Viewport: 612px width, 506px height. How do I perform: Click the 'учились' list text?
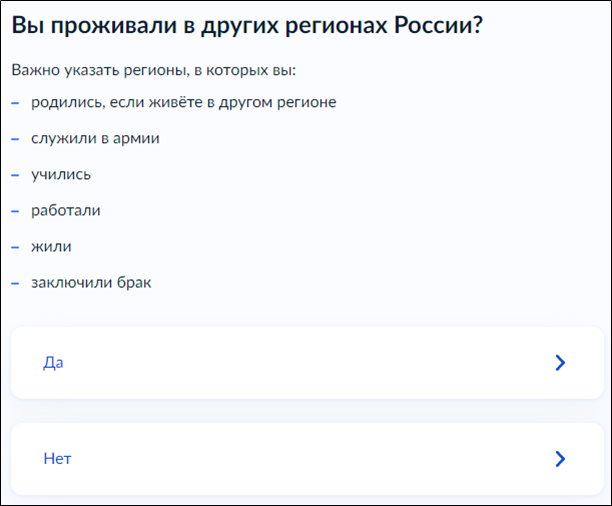61,174
